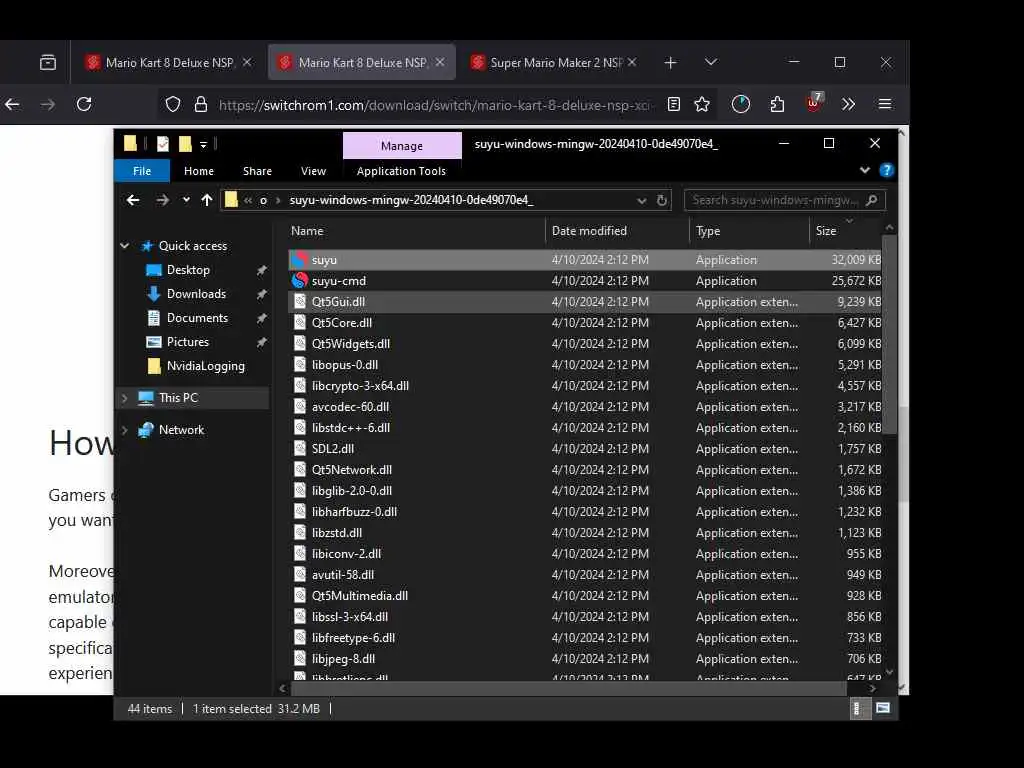Open the Application Tools tab

401,171
